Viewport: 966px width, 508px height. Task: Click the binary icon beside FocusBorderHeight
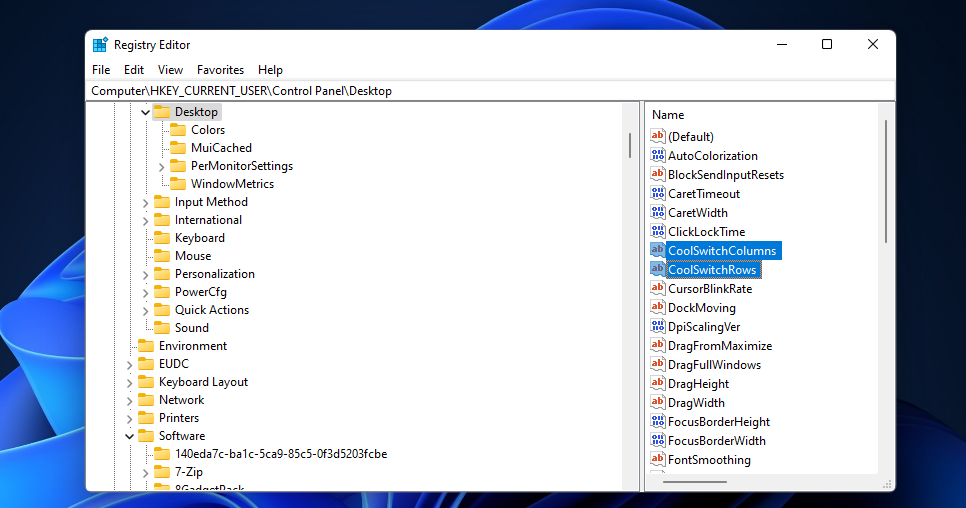pyautogui.click(x=657, y=422)
